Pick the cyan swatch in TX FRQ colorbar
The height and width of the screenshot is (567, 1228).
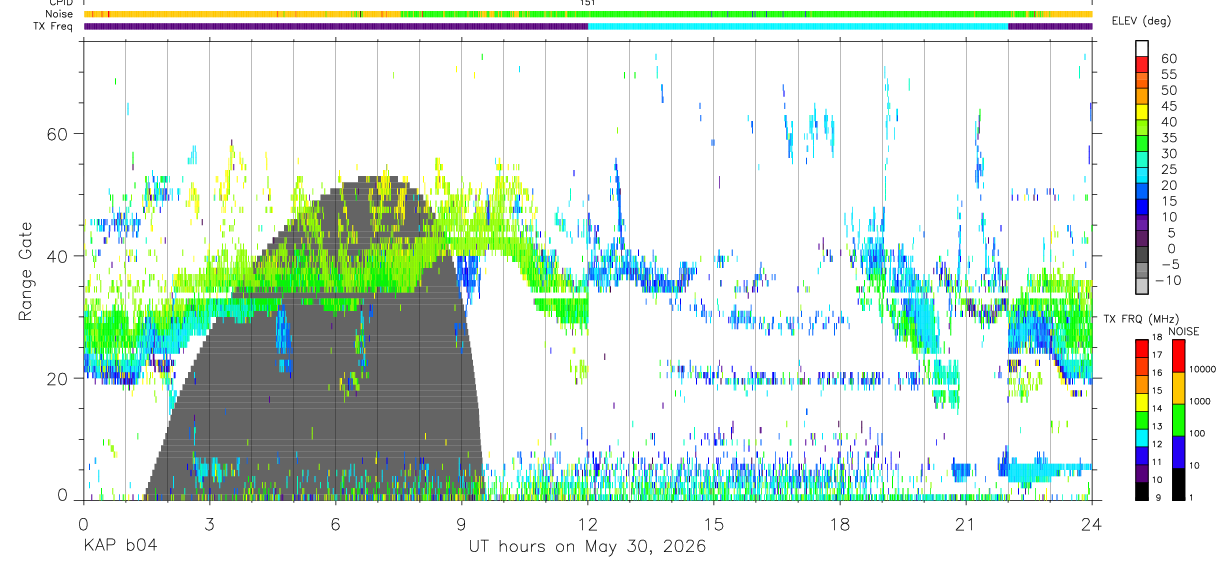(1141, 437)
